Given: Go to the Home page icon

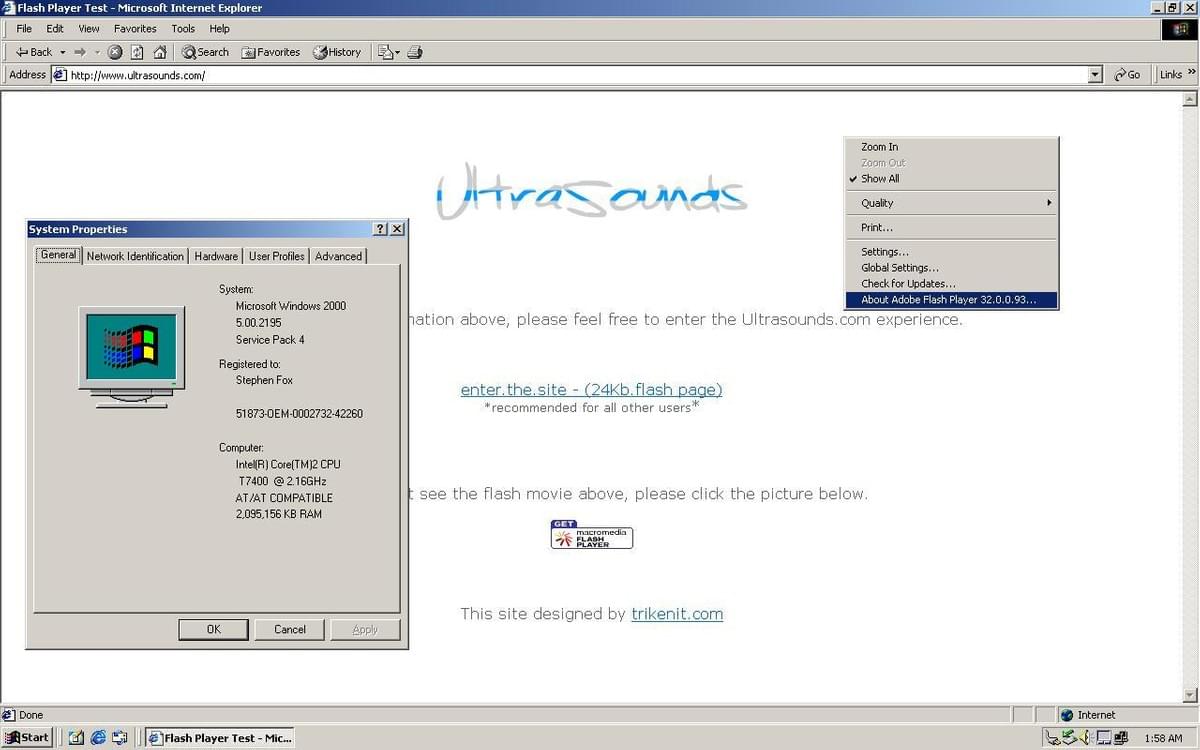Looking at the screenshot, I should click(159, 52).
